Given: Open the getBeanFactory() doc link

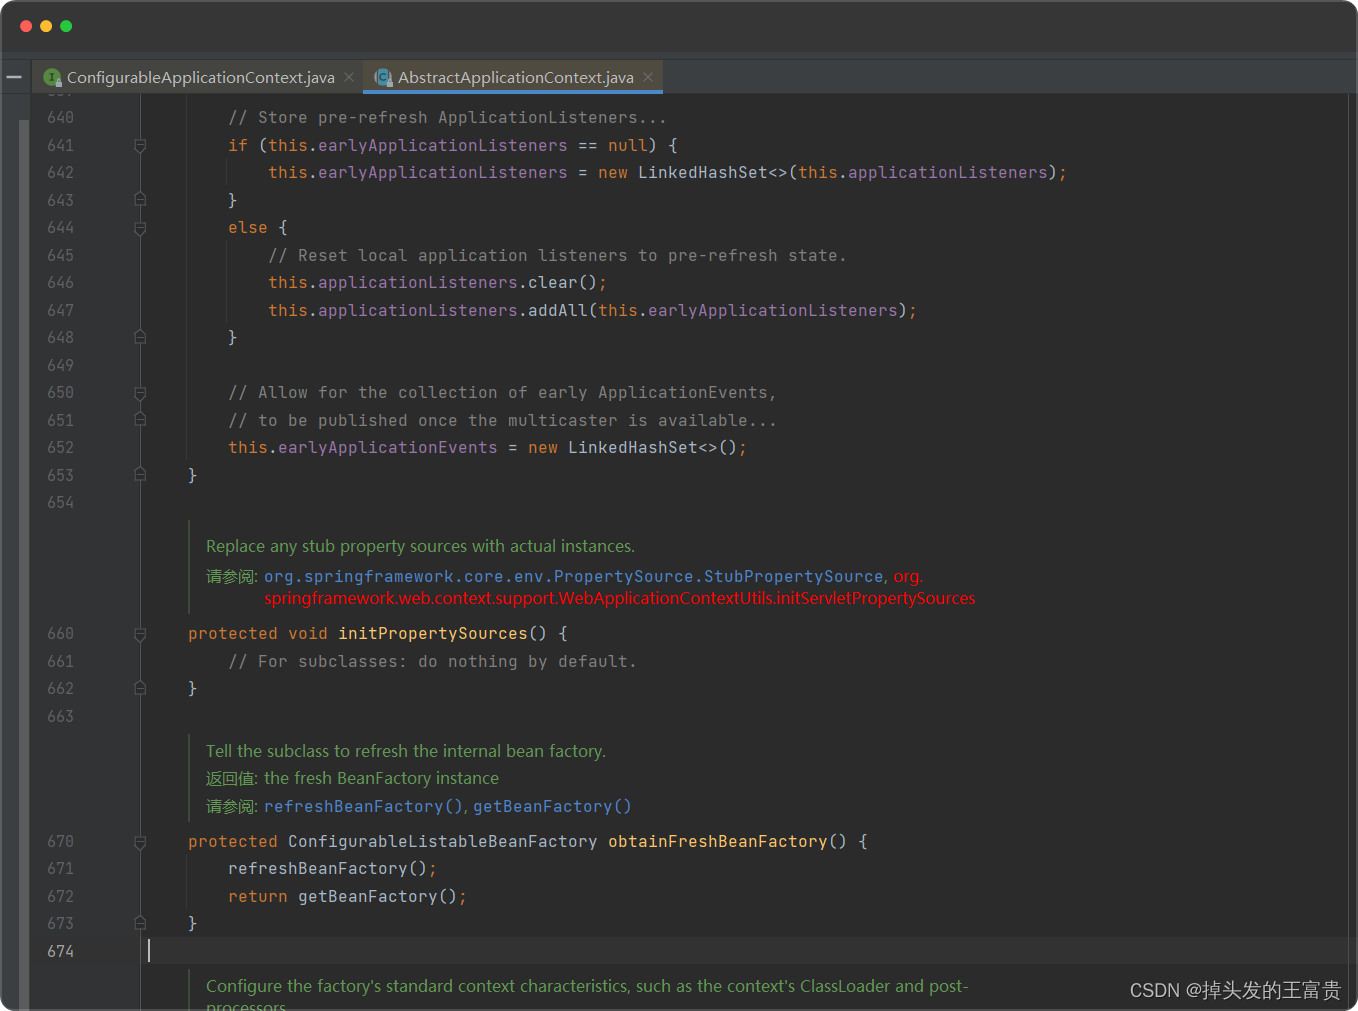Looking at the screenshot, I should pos(552,806).
